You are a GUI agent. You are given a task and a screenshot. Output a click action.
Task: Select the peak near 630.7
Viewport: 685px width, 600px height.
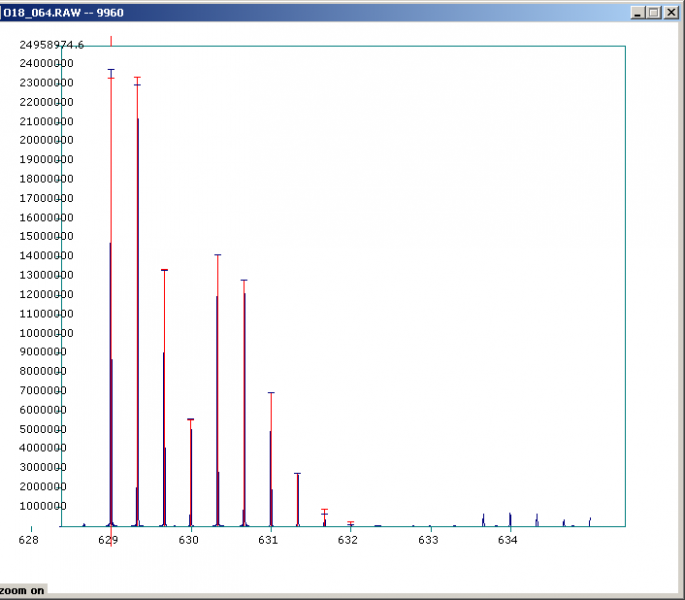pos(244,400)
